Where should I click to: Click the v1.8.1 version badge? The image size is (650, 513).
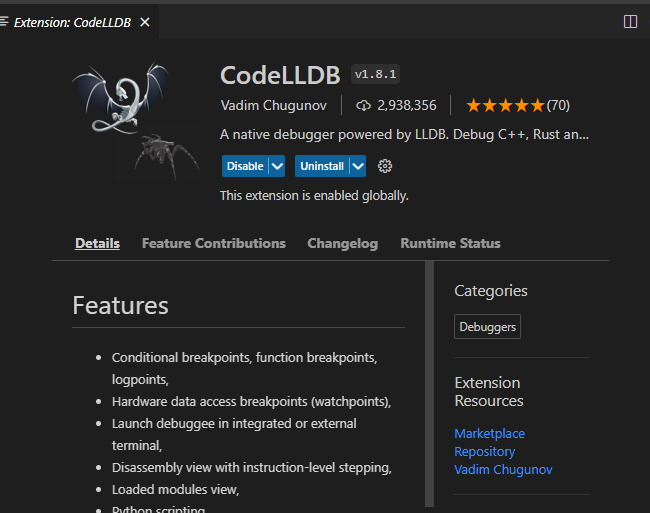pyautogui.click(x=376, y=74)
